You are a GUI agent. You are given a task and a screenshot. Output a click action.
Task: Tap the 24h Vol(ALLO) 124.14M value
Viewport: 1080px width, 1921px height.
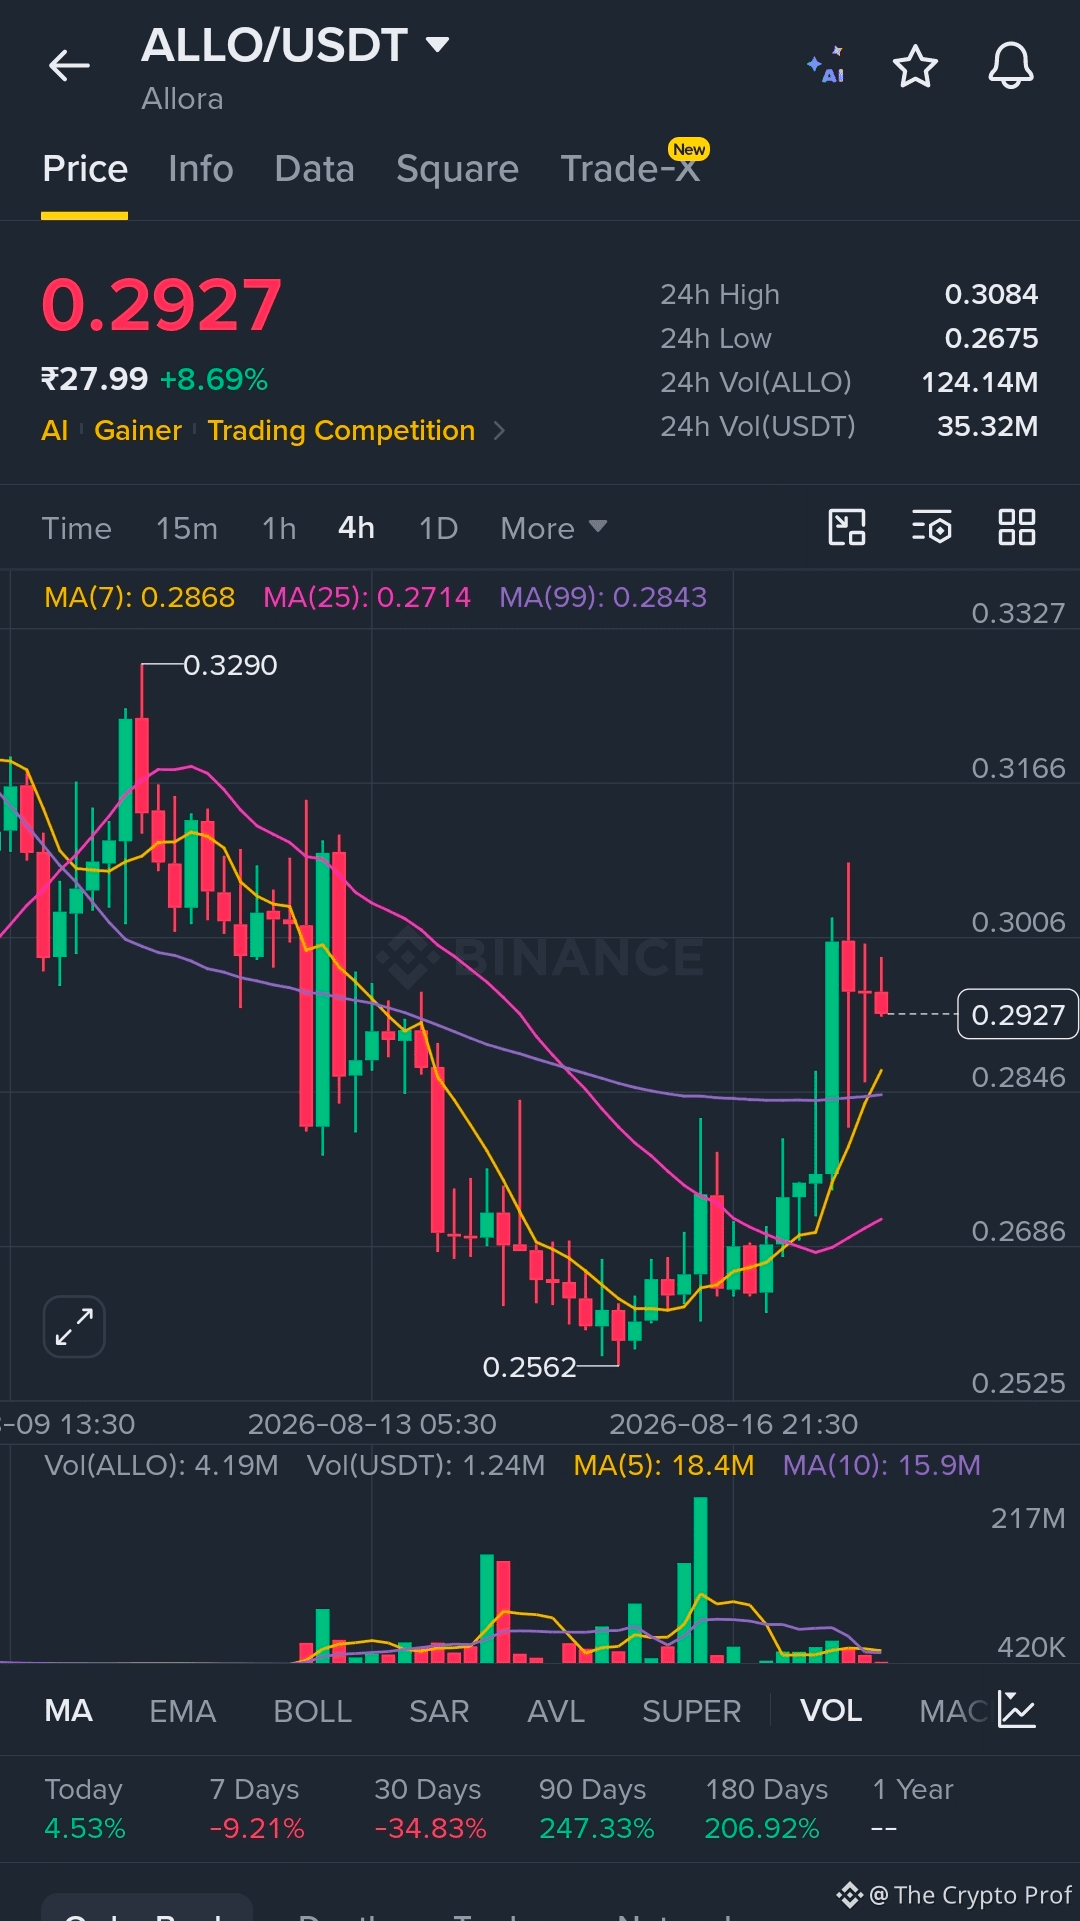980,382
